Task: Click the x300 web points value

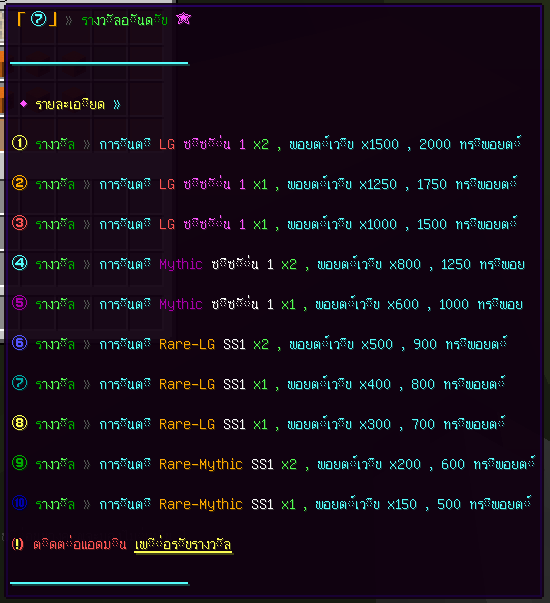Action: click(375, 425)
